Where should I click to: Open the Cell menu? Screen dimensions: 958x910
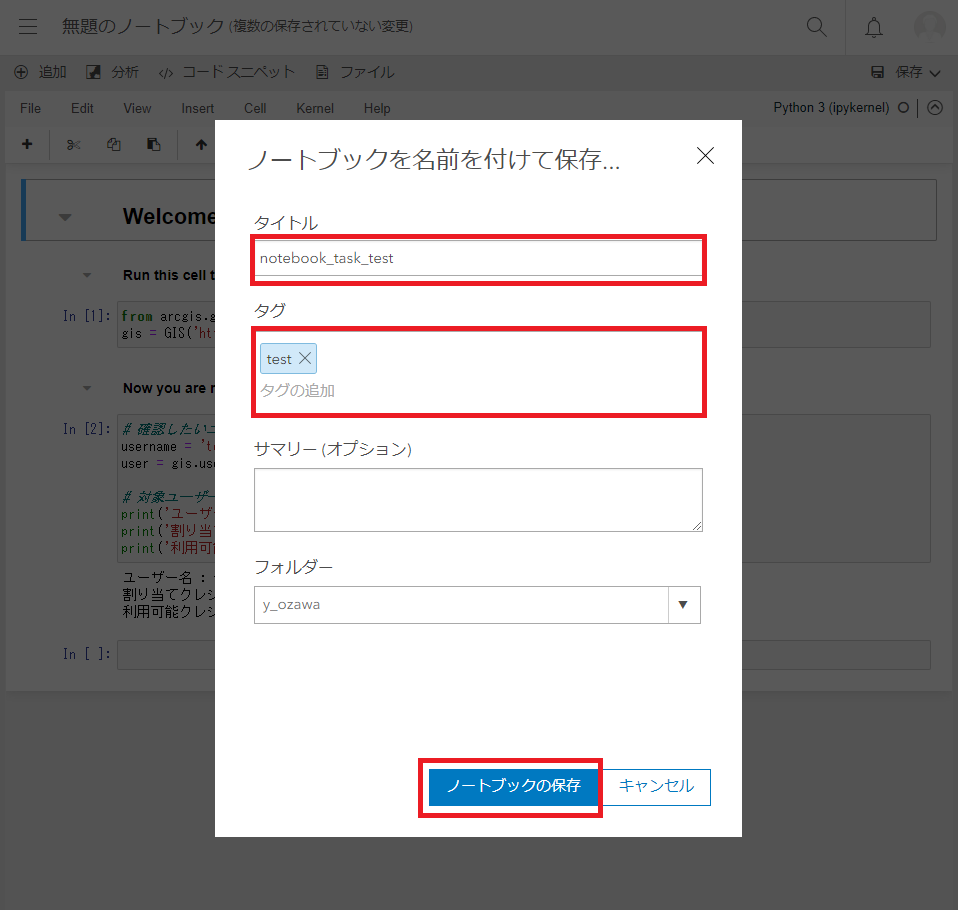tap(255, 108)
